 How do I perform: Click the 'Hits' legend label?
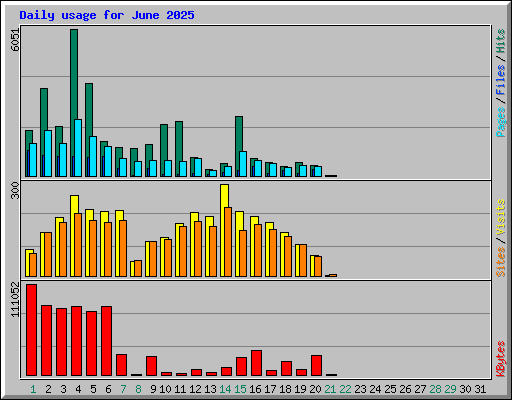tap(500, 41)
